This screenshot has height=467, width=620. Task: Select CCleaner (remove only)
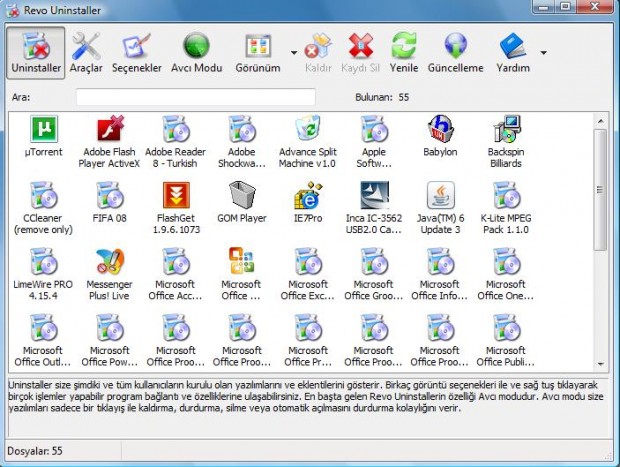[x=43, y=208]
